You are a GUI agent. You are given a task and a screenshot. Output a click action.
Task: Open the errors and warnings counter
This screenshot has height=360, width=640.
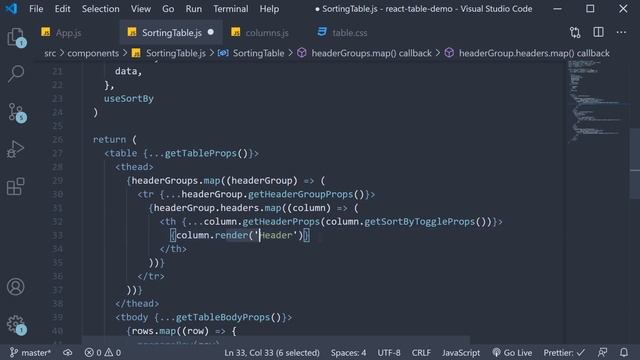(102, 352)
